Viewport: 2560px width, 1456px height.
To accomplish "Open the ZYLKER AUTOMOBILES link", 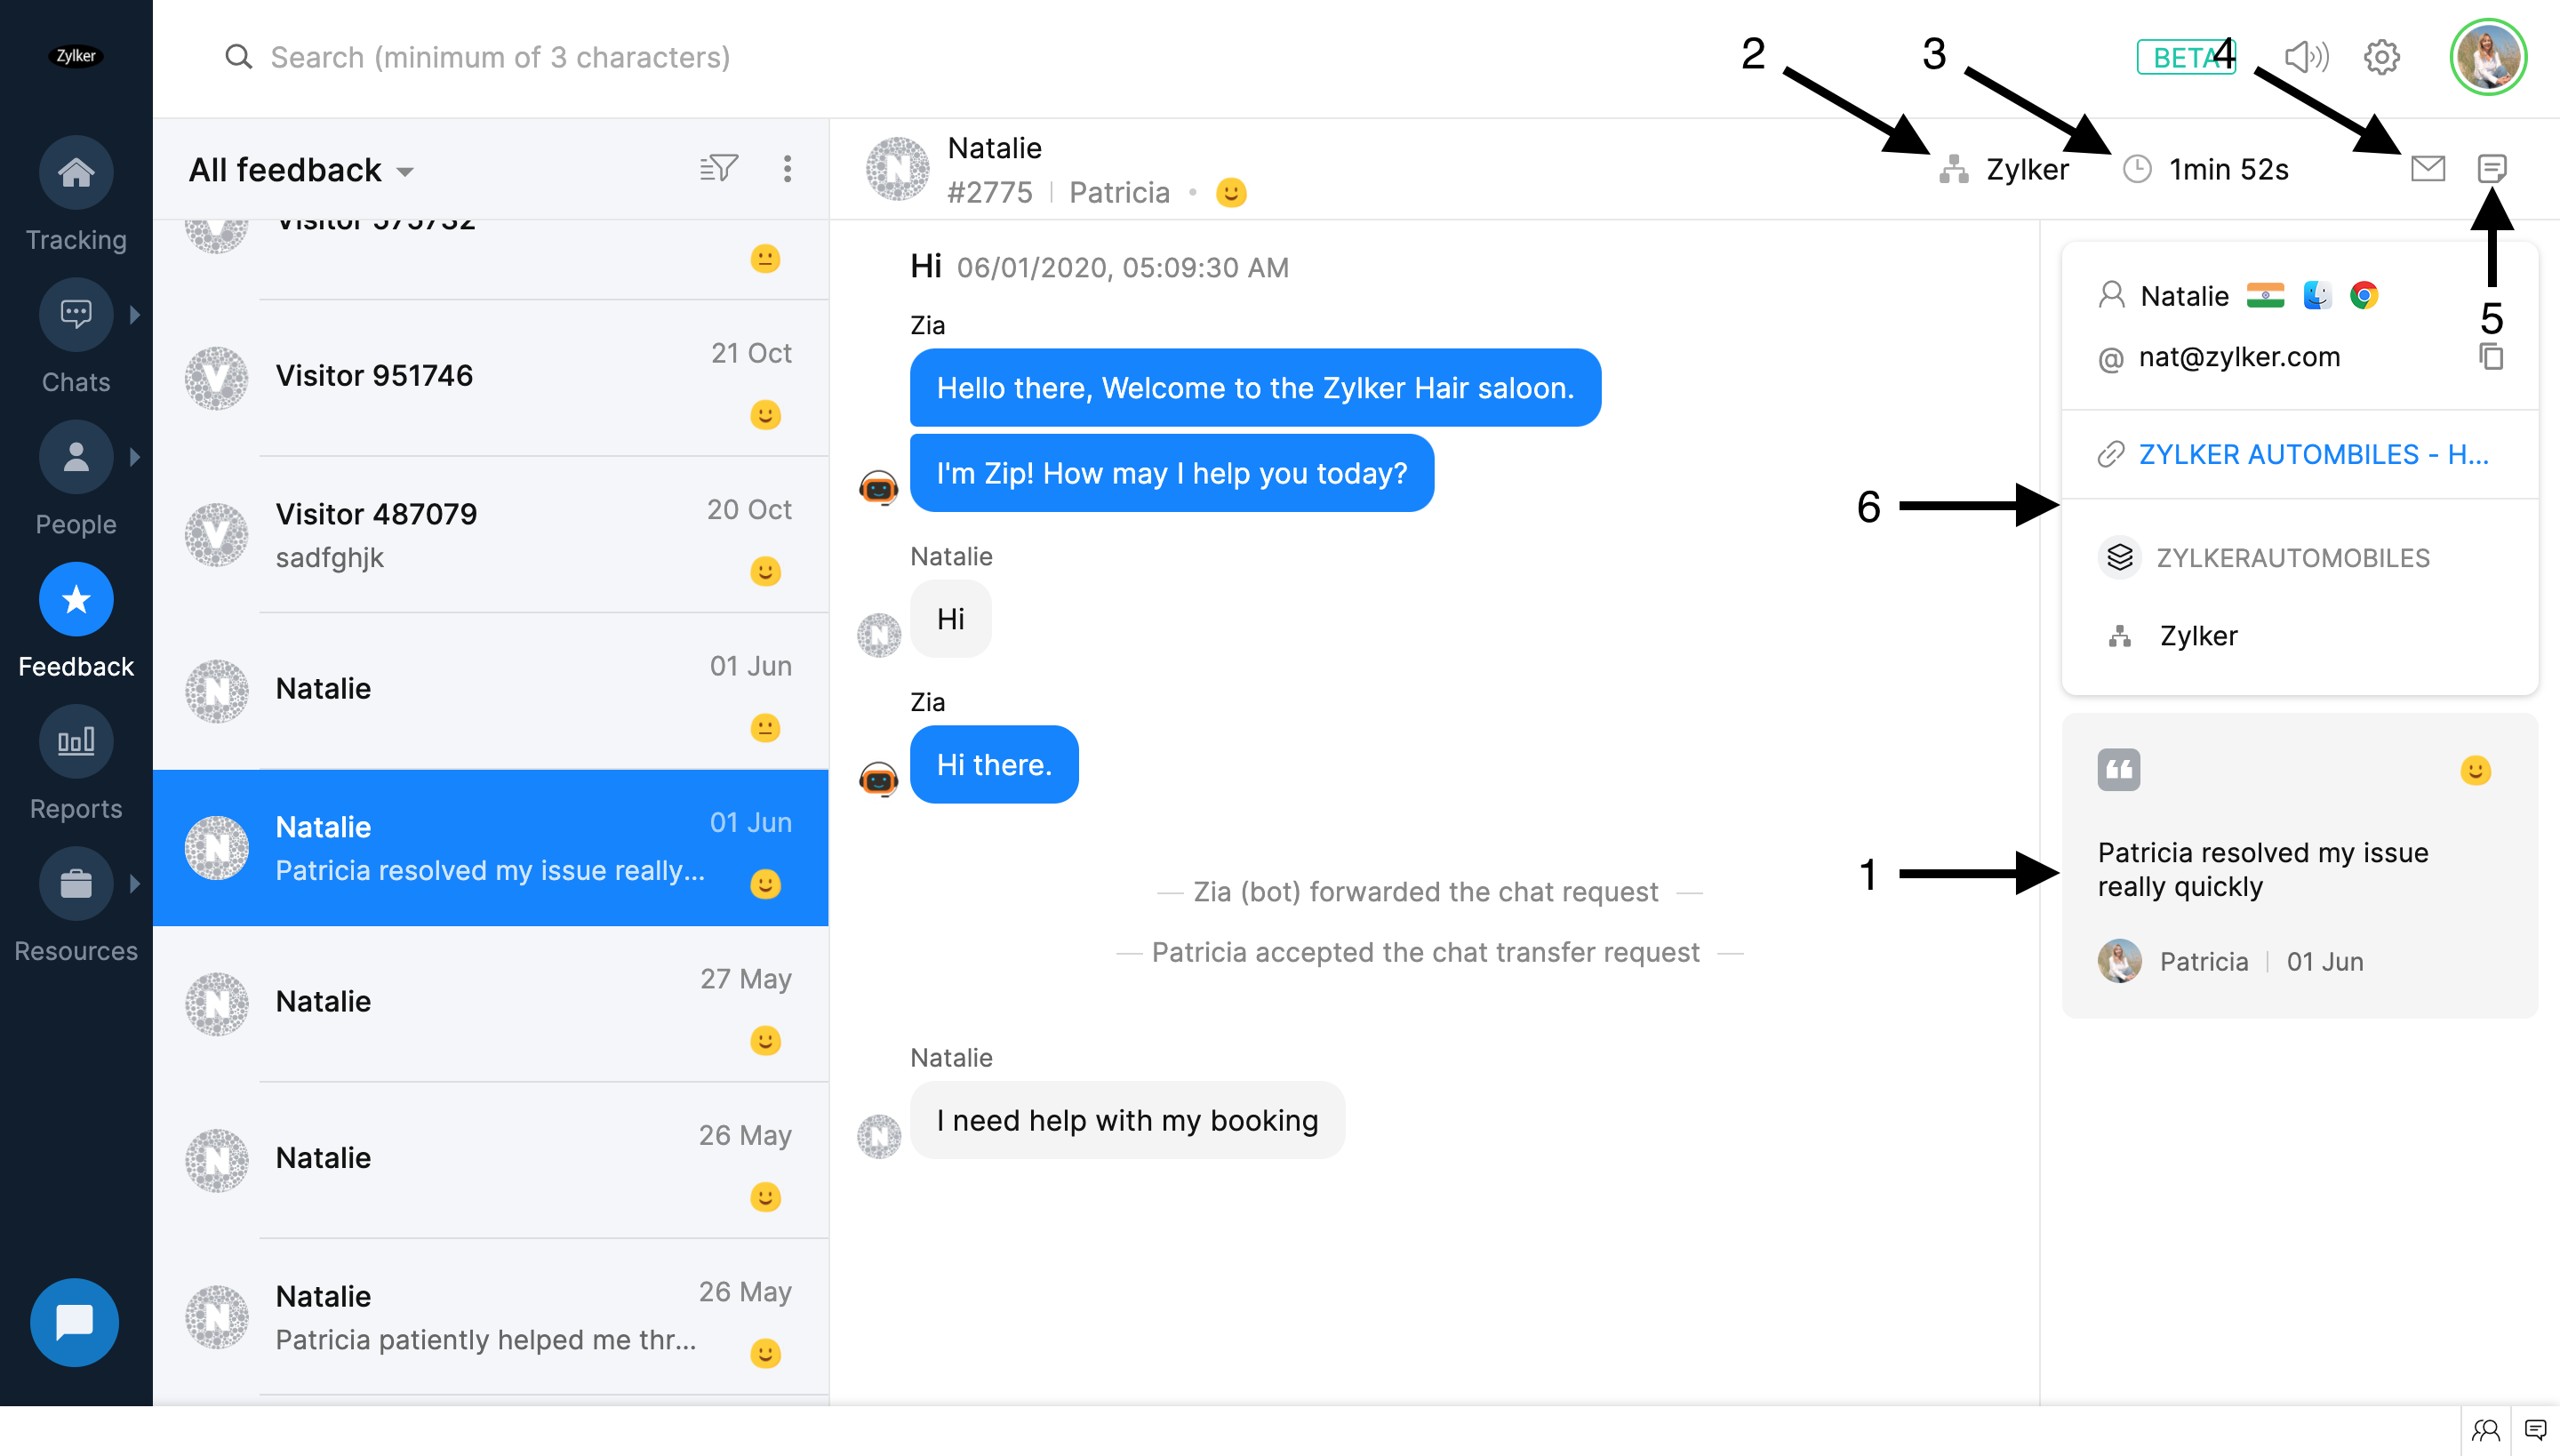I will click(2312, 454).
